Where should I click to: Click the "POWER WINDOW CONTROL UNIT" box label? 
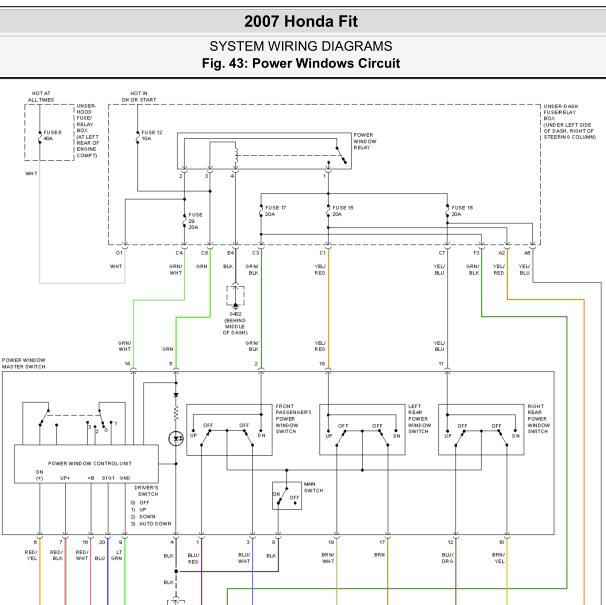point(90,463)
